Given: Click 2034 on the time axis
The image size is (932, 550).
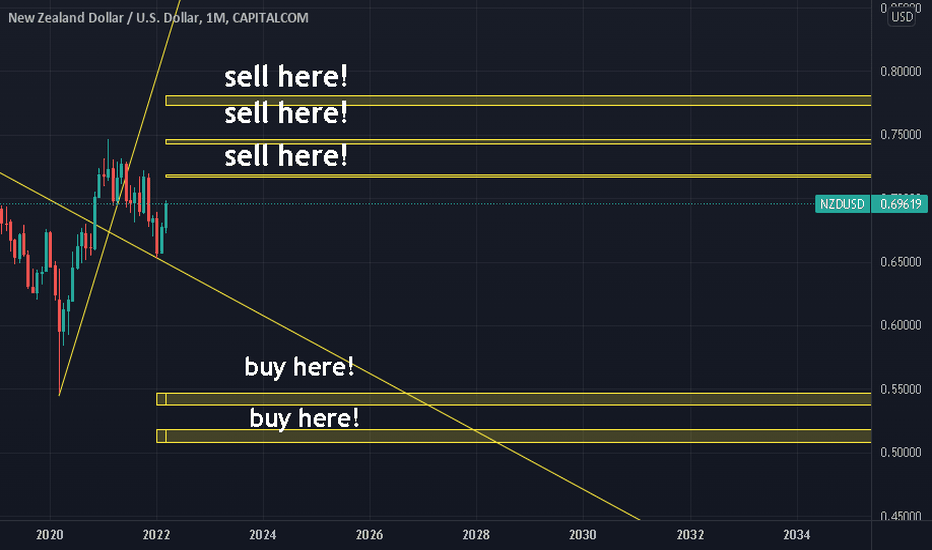Looking at the screenshot, I should [x=796, y=535].
